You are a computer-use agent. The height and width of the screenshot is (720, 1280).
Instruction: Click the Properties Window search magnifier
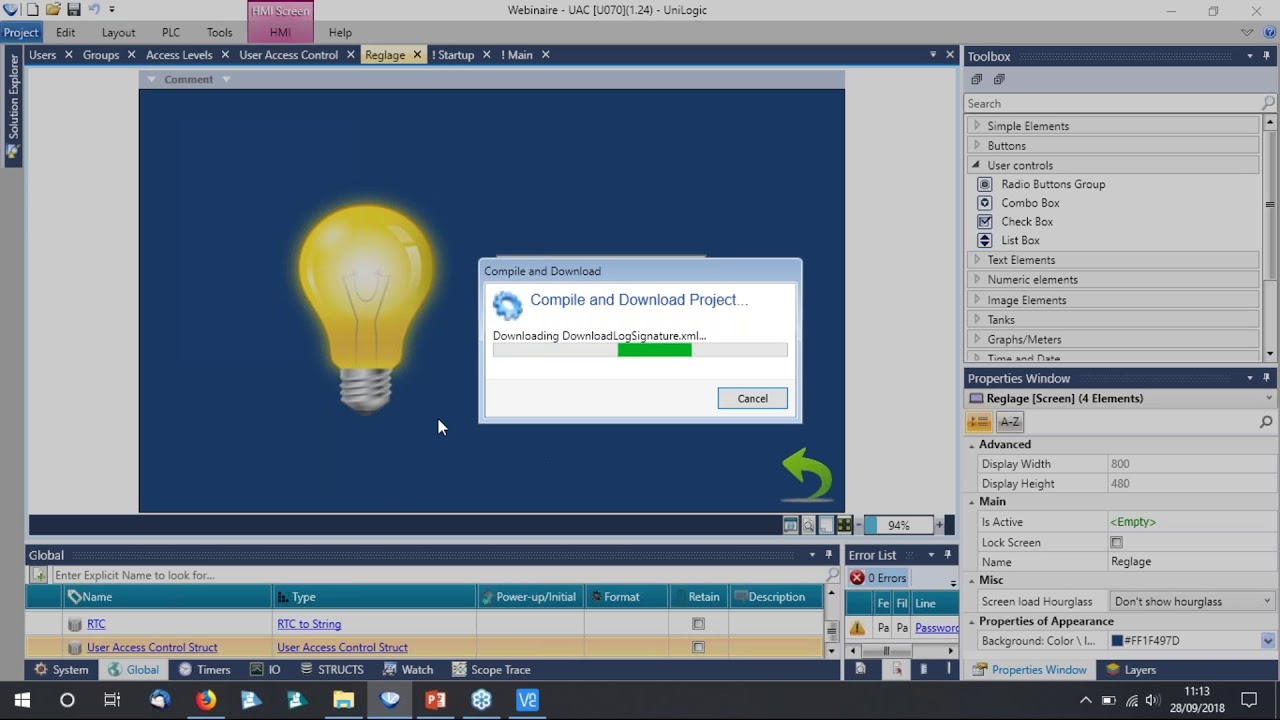1266,423
